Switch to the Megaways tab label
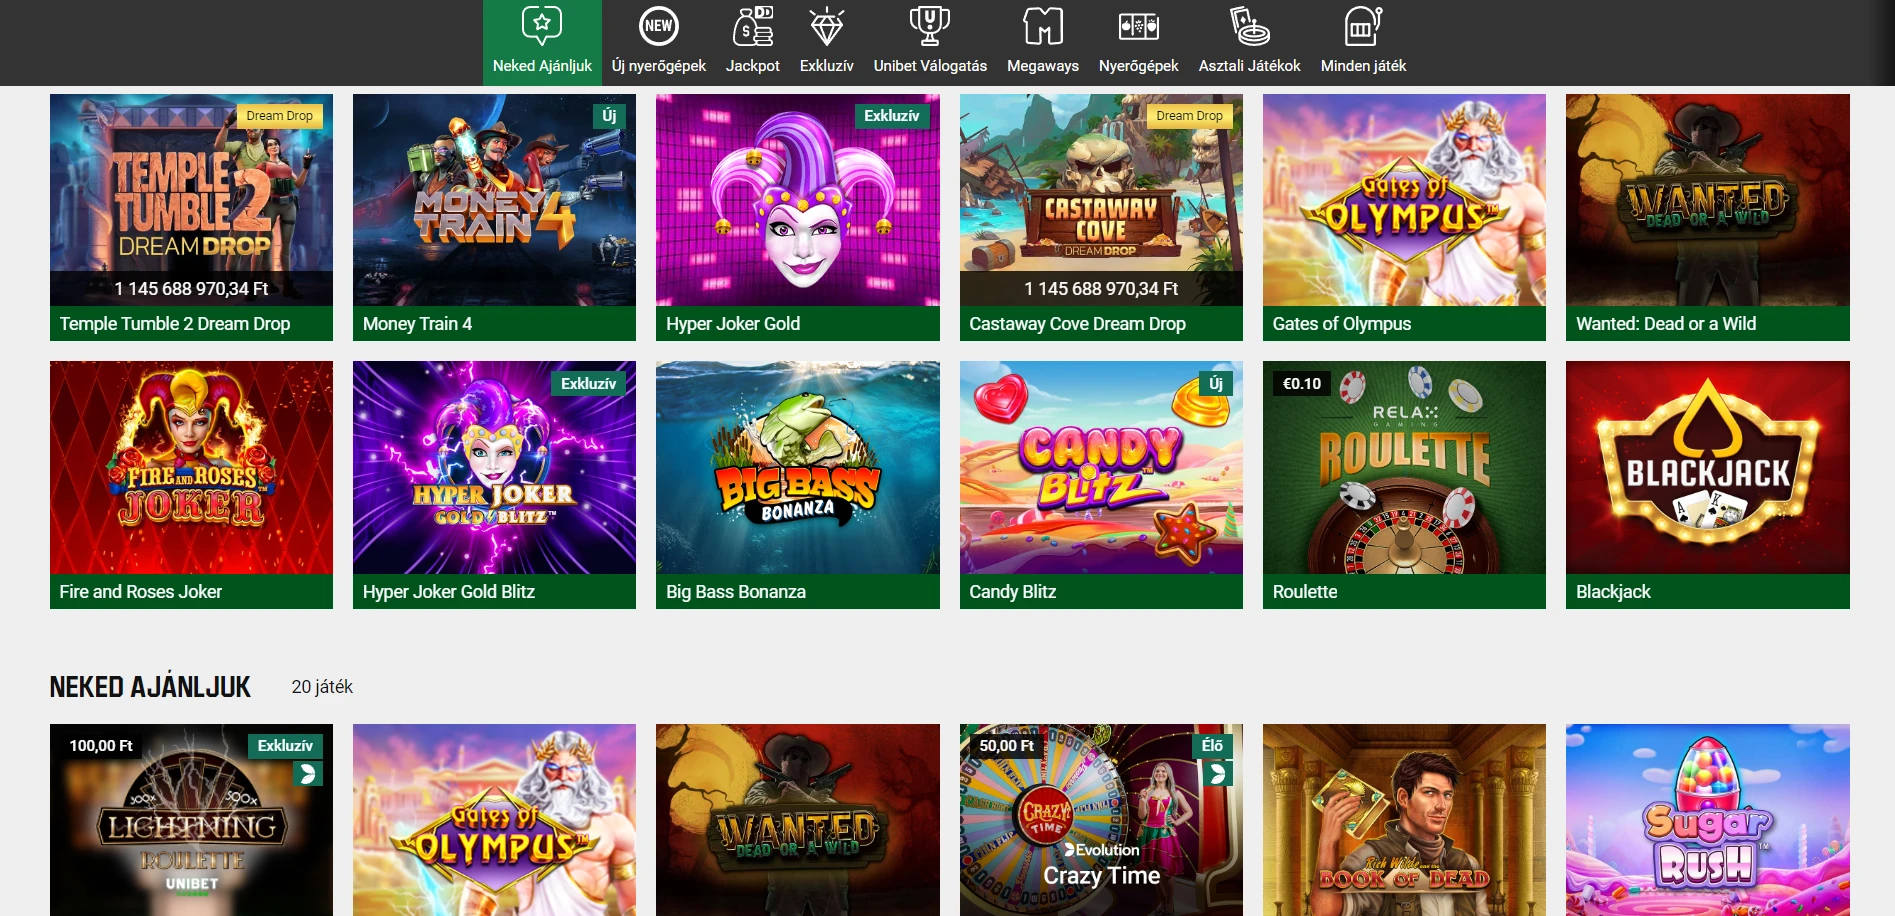 pos(1042,66)
